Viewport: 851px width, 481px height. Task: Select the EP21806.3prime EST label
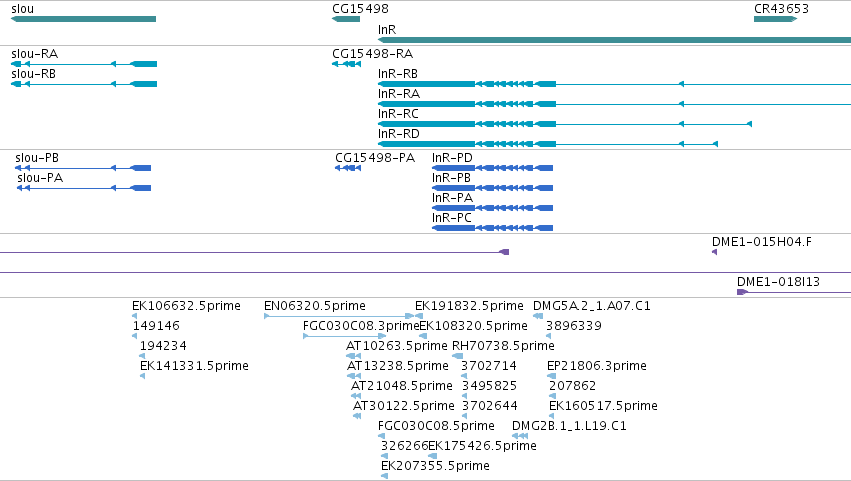596,366
